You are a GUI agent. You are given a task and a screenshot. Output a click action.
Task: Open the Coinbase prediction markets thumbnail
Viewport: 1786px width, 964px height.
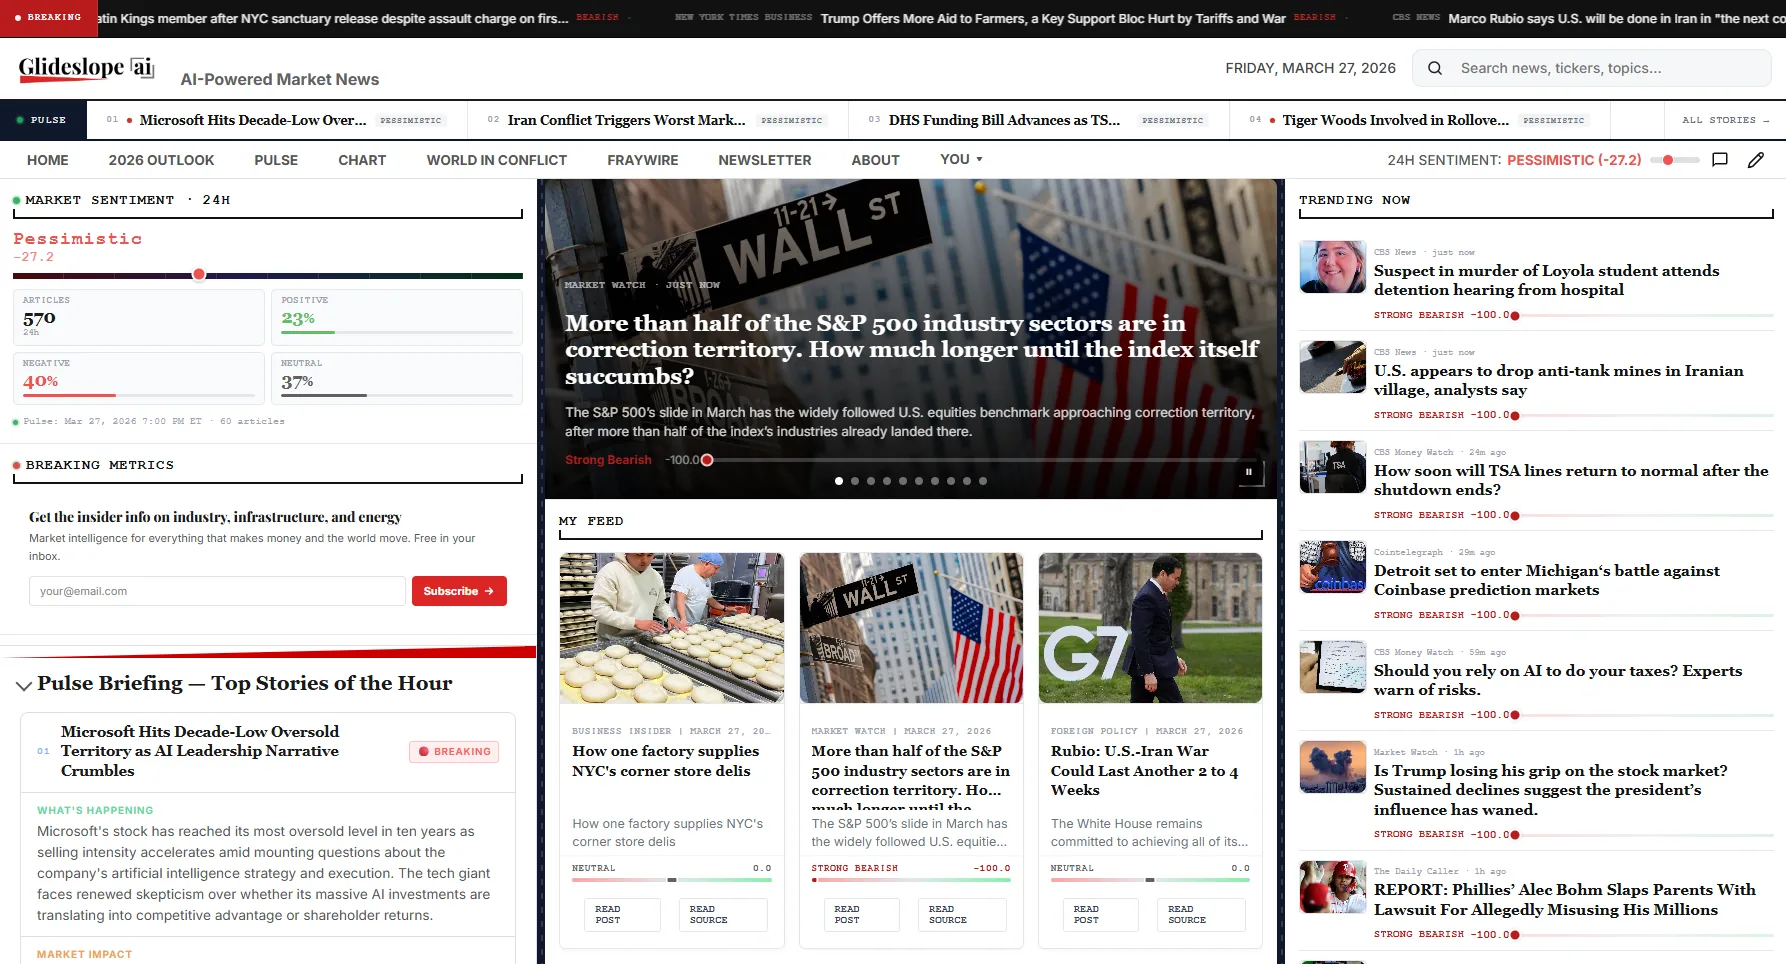1333,567
